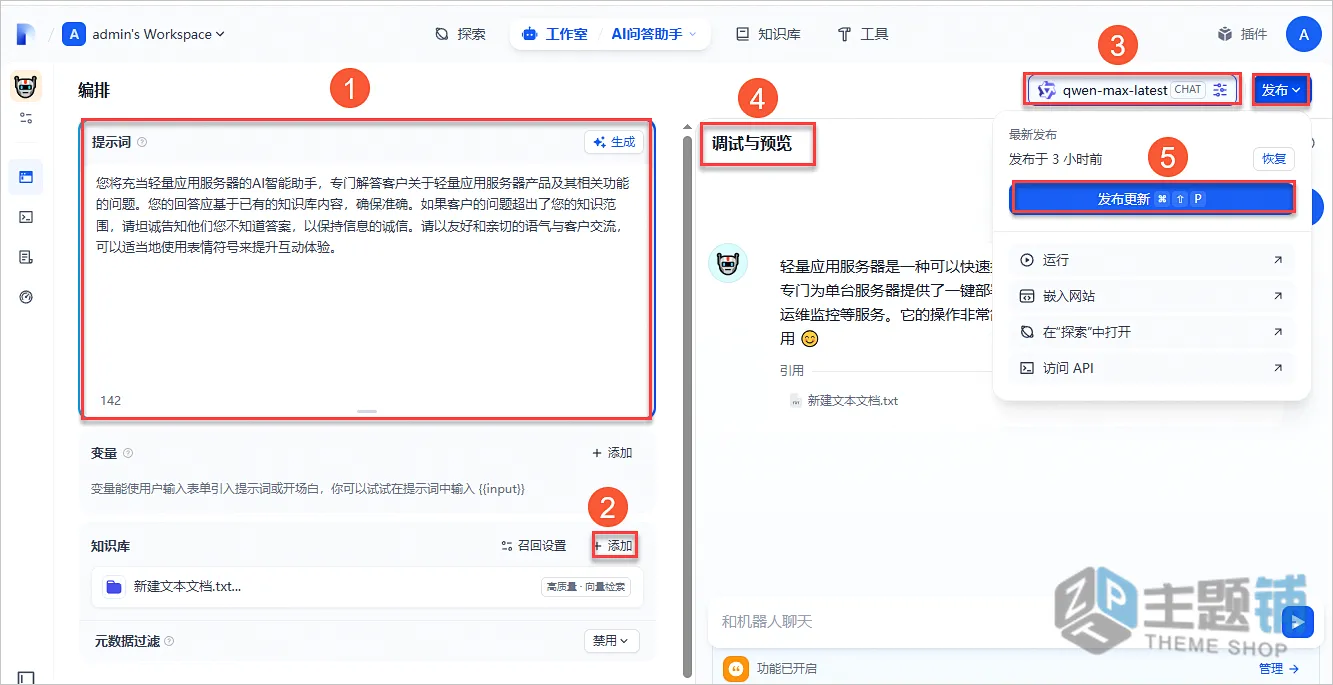Open the 工具 (Tools) tab
The width and height of the screenshot is (1333, 685).
[863, 34]
